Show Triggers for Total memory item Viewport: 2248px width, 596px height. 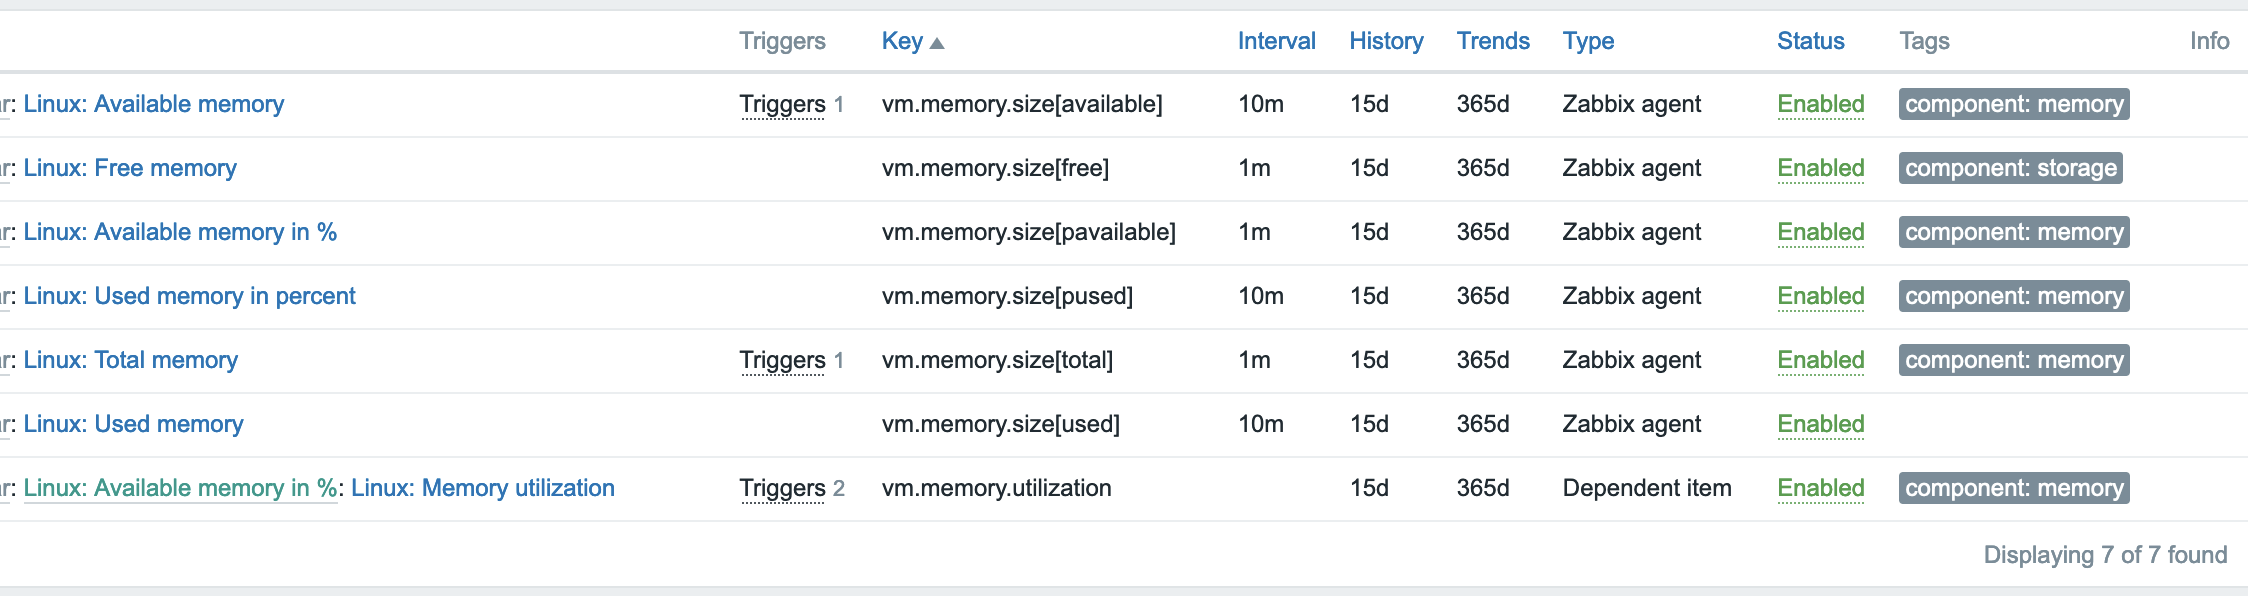(x=782, y=360)
